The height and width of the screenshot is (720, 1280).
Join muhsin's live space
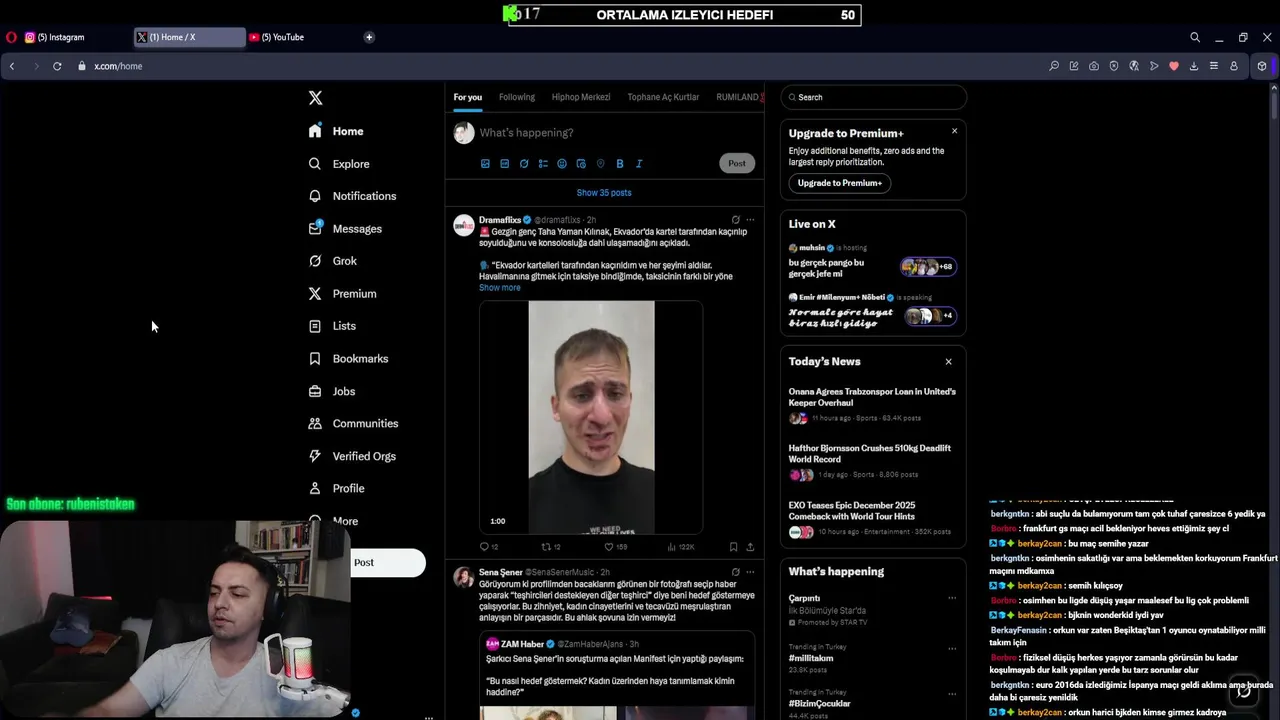[x=872, y=263]
